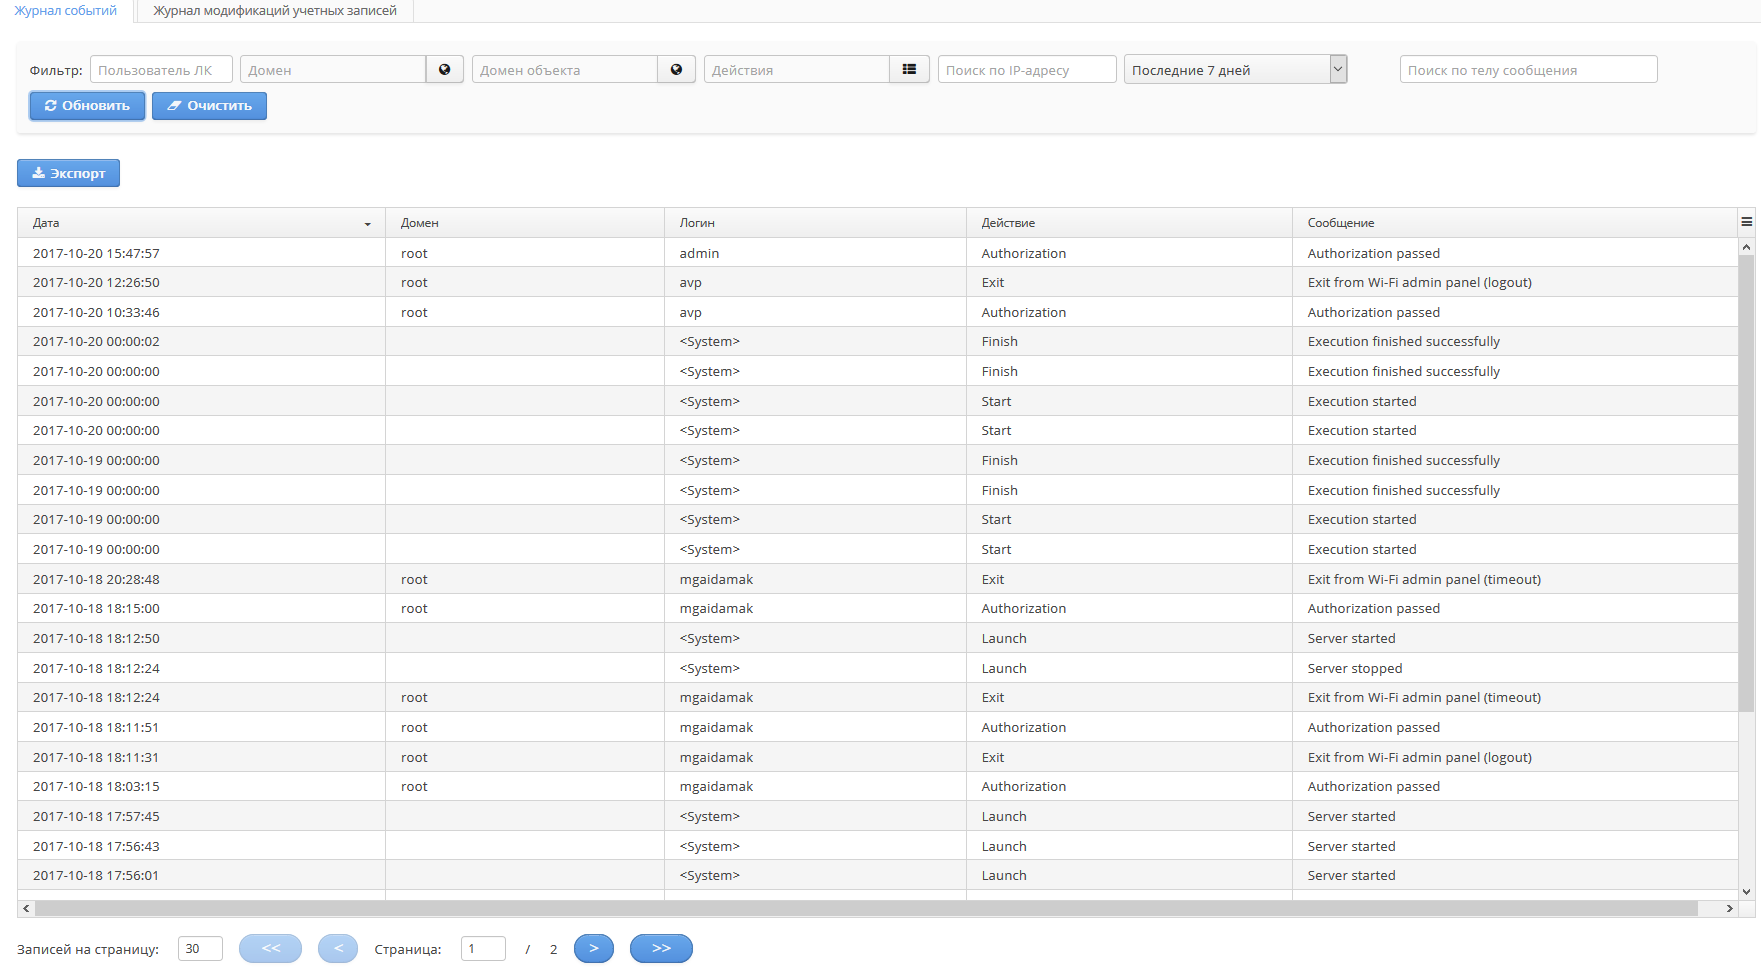Sort by the Логин column header
1761x979 pixels.
[816, 223]
